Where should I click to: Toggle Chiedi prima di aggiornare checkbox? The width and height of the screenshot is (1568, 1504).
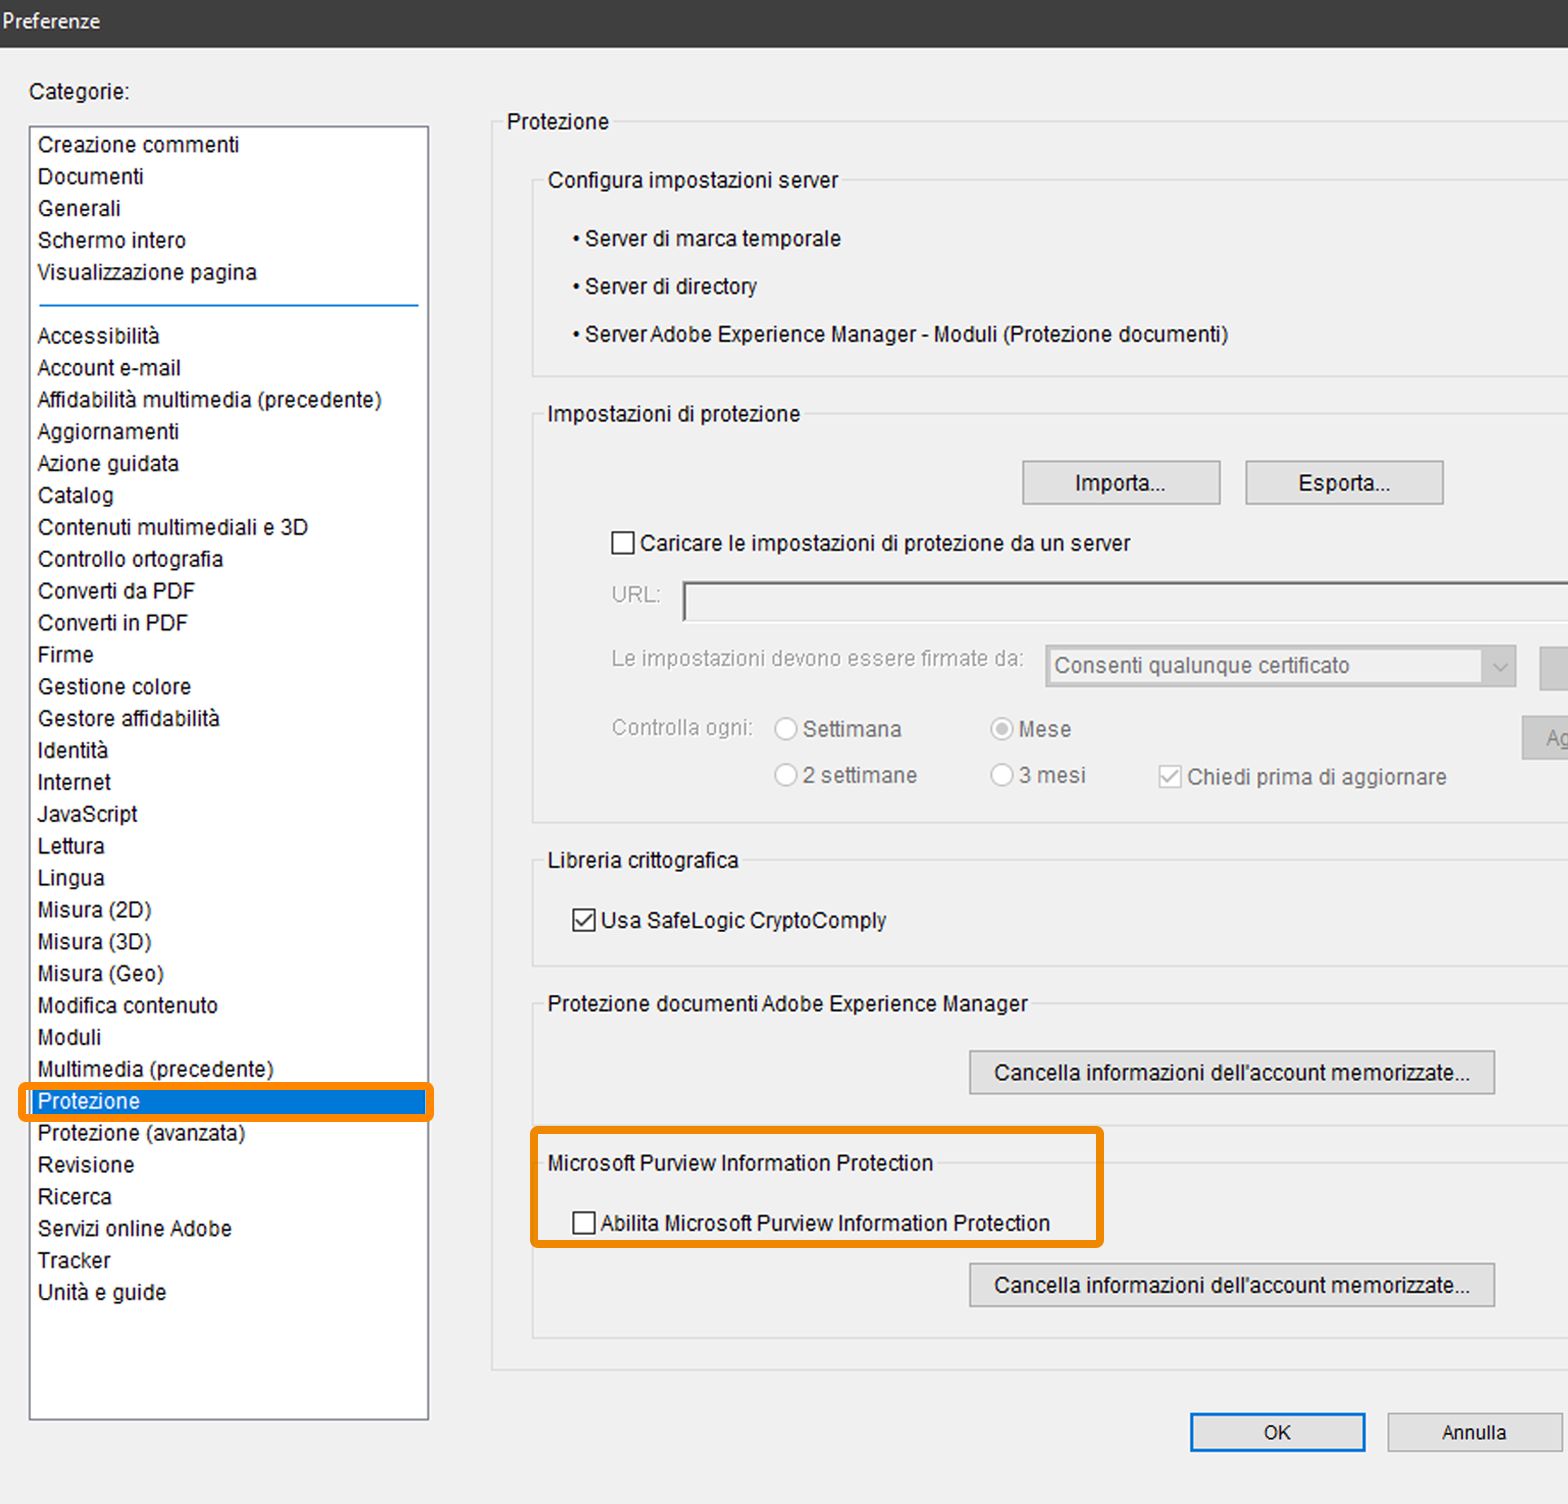click(1170, 777)
